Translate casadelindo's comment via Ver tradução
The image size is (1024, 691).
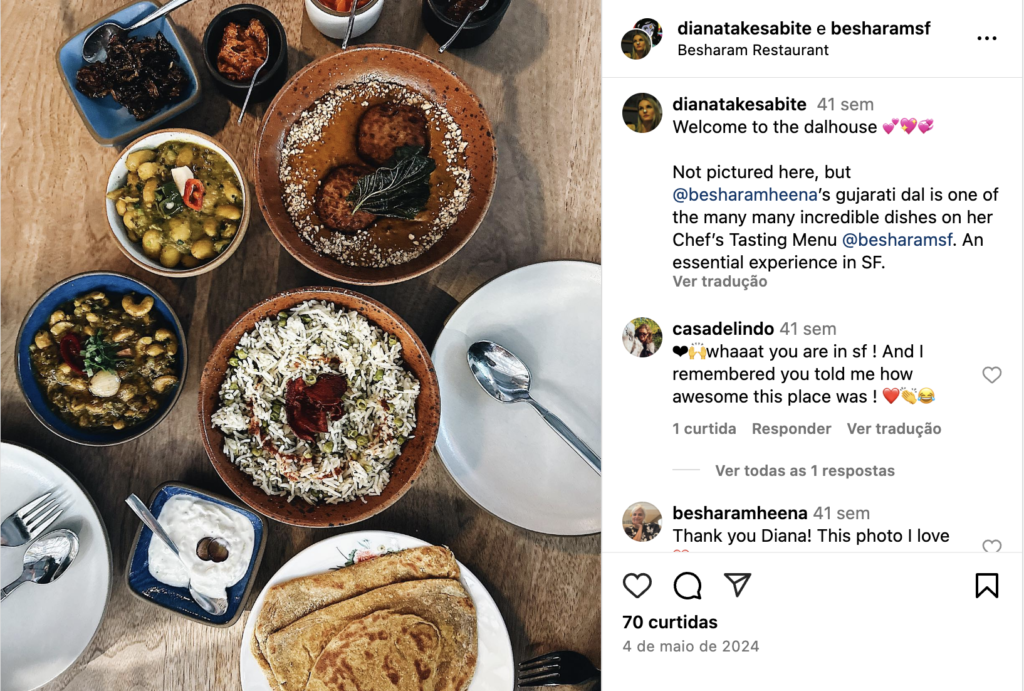(x=893, y=428)
